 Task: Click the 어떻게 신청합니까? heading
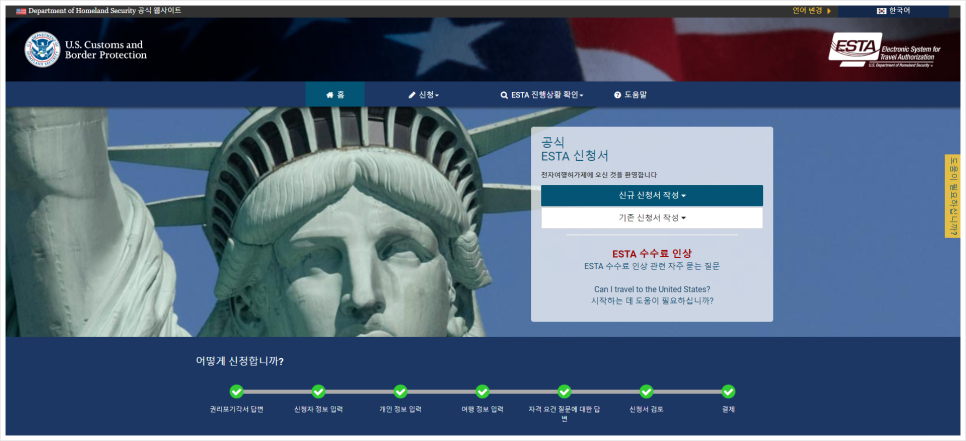[x=240, y=362]
